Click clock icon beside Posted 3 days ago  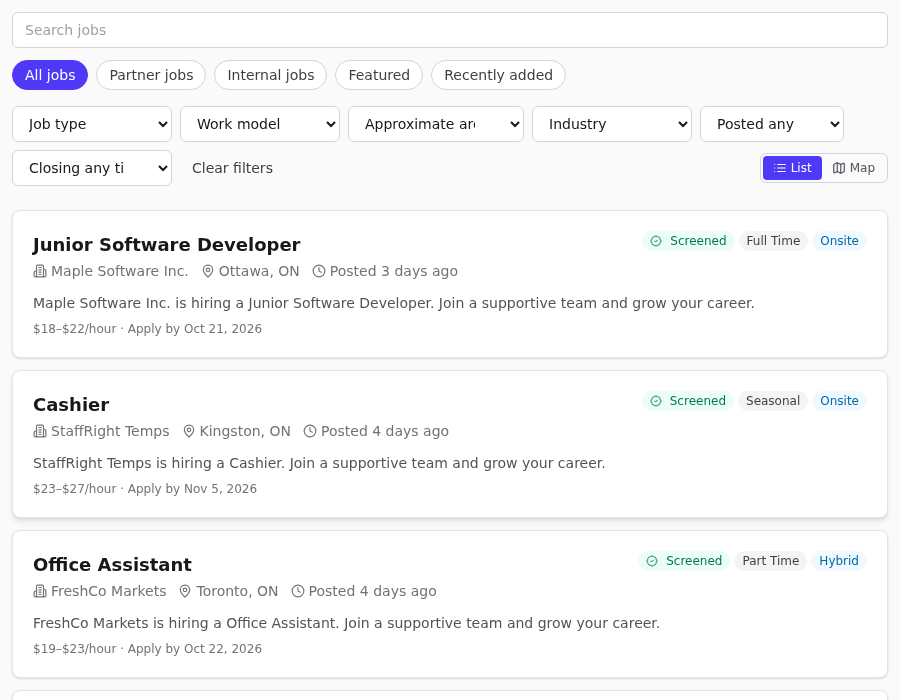319,271
